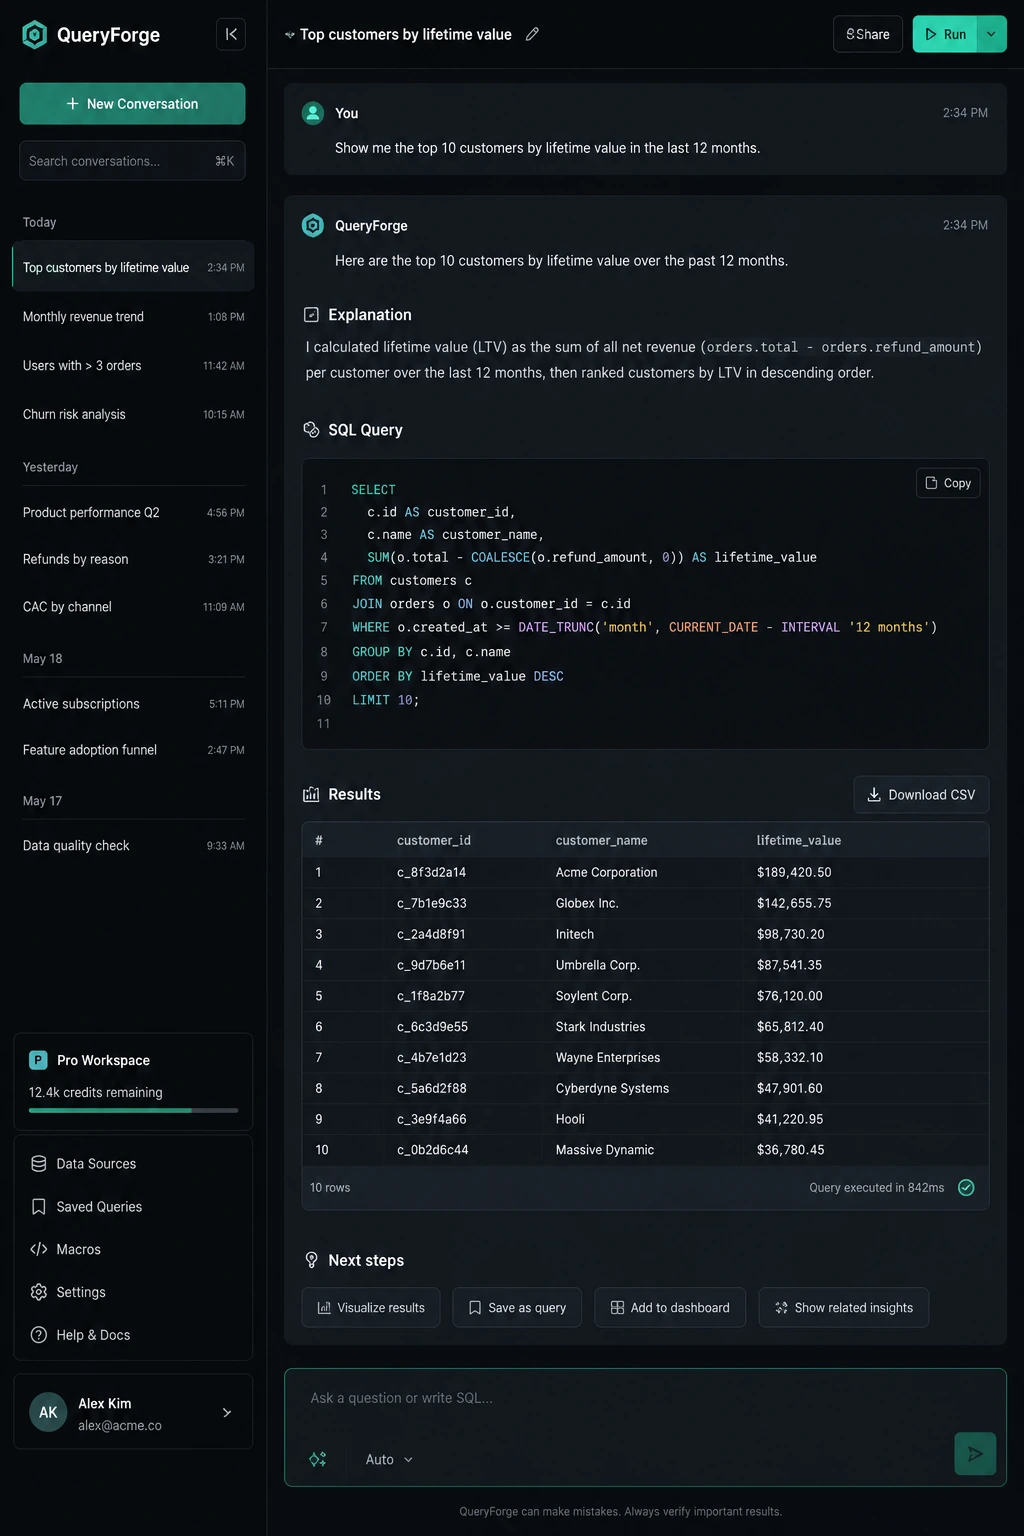This screenshot has height=1536, width=1024.
Task: Download the results as CSV
Action: pos(921,795)
